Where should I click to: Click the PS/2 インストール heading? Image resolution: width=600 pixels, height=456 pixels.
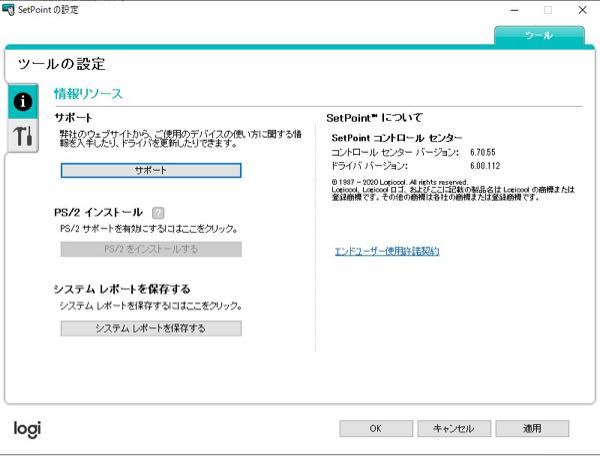click(x=98, y=212)
